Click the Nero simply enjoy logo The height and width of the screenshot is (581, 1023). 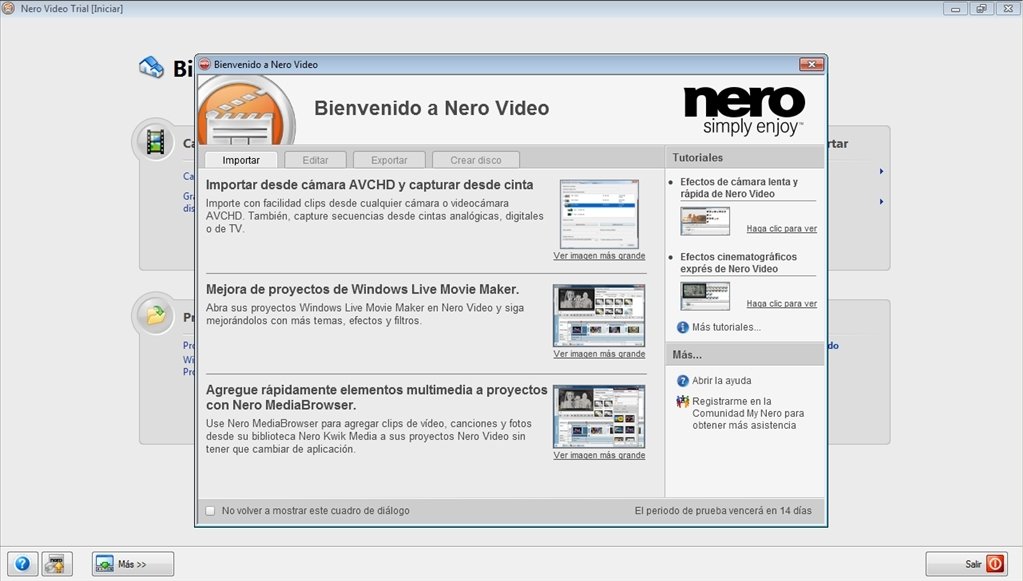[x=744, y=111]
